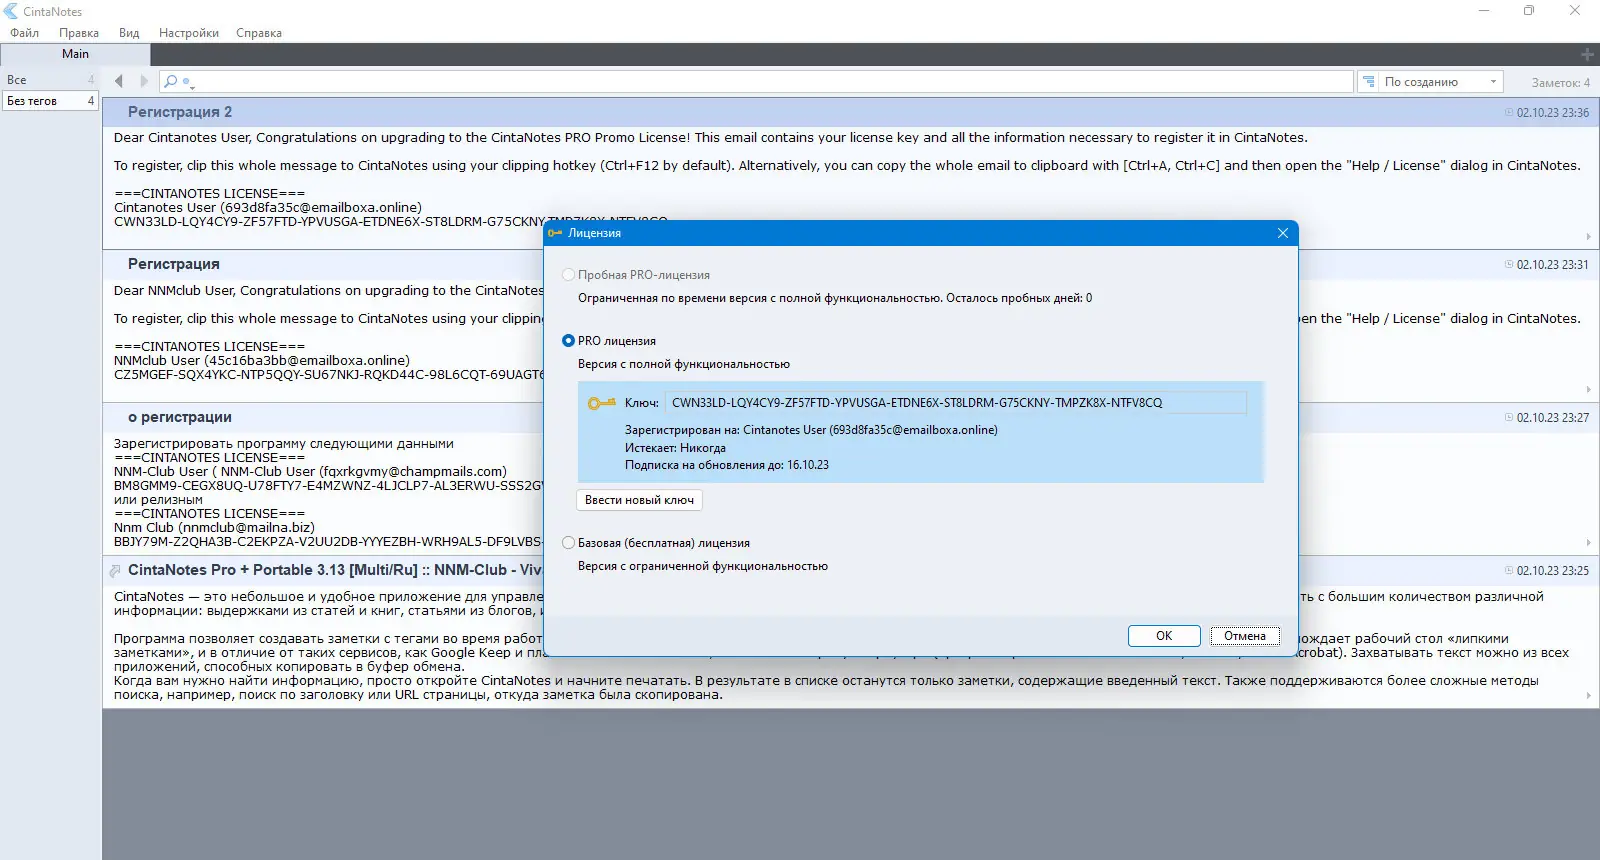Select the note titled Регистрация 2

(180, 112)
